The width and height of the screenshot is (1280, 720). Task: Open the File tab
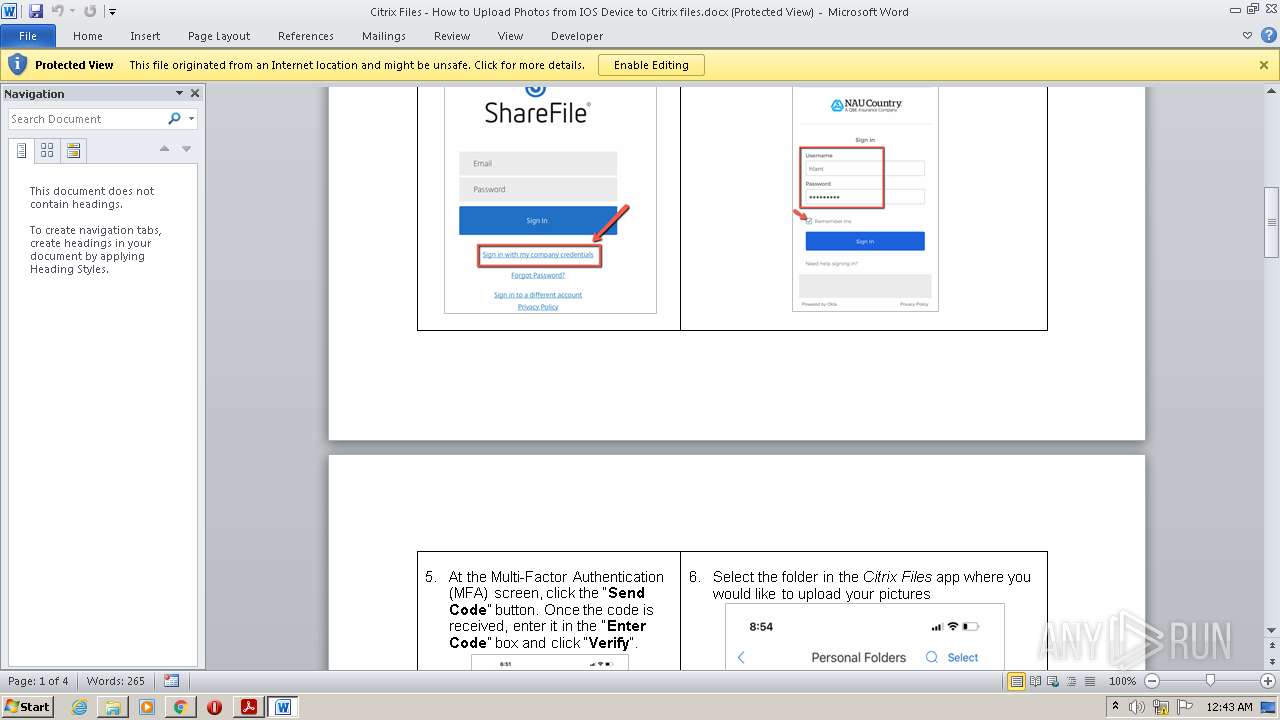click(x=28, y=36)
